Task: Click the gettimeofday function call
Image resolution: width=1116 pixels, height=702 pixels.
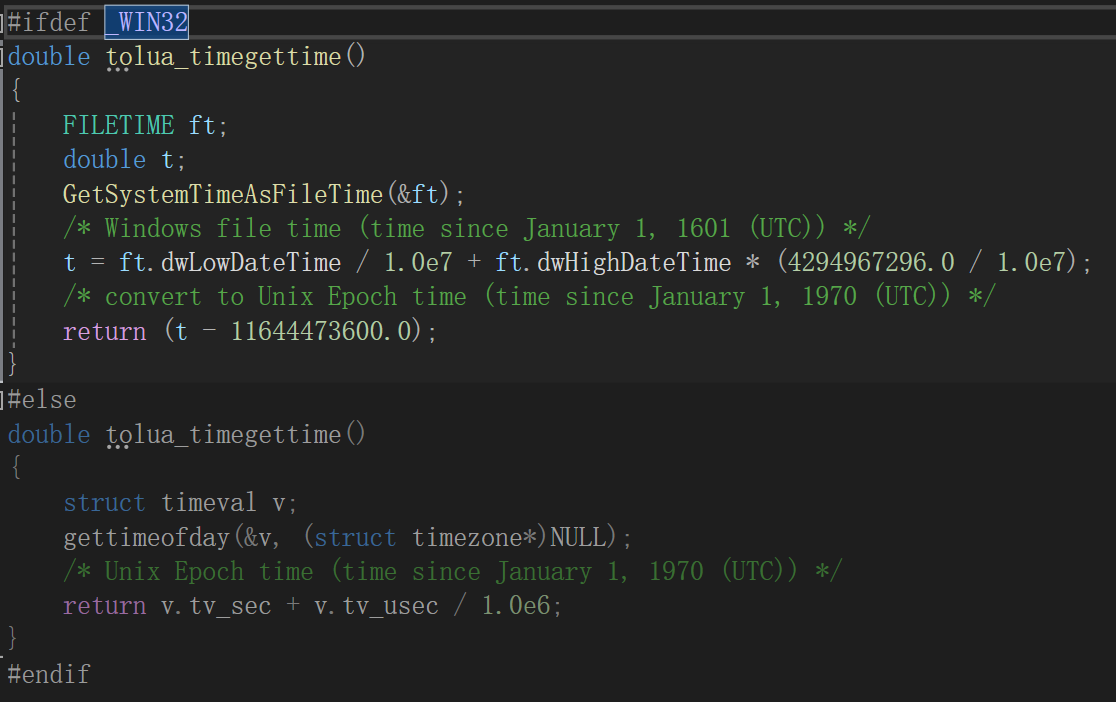Action: [x=147, y=538]
